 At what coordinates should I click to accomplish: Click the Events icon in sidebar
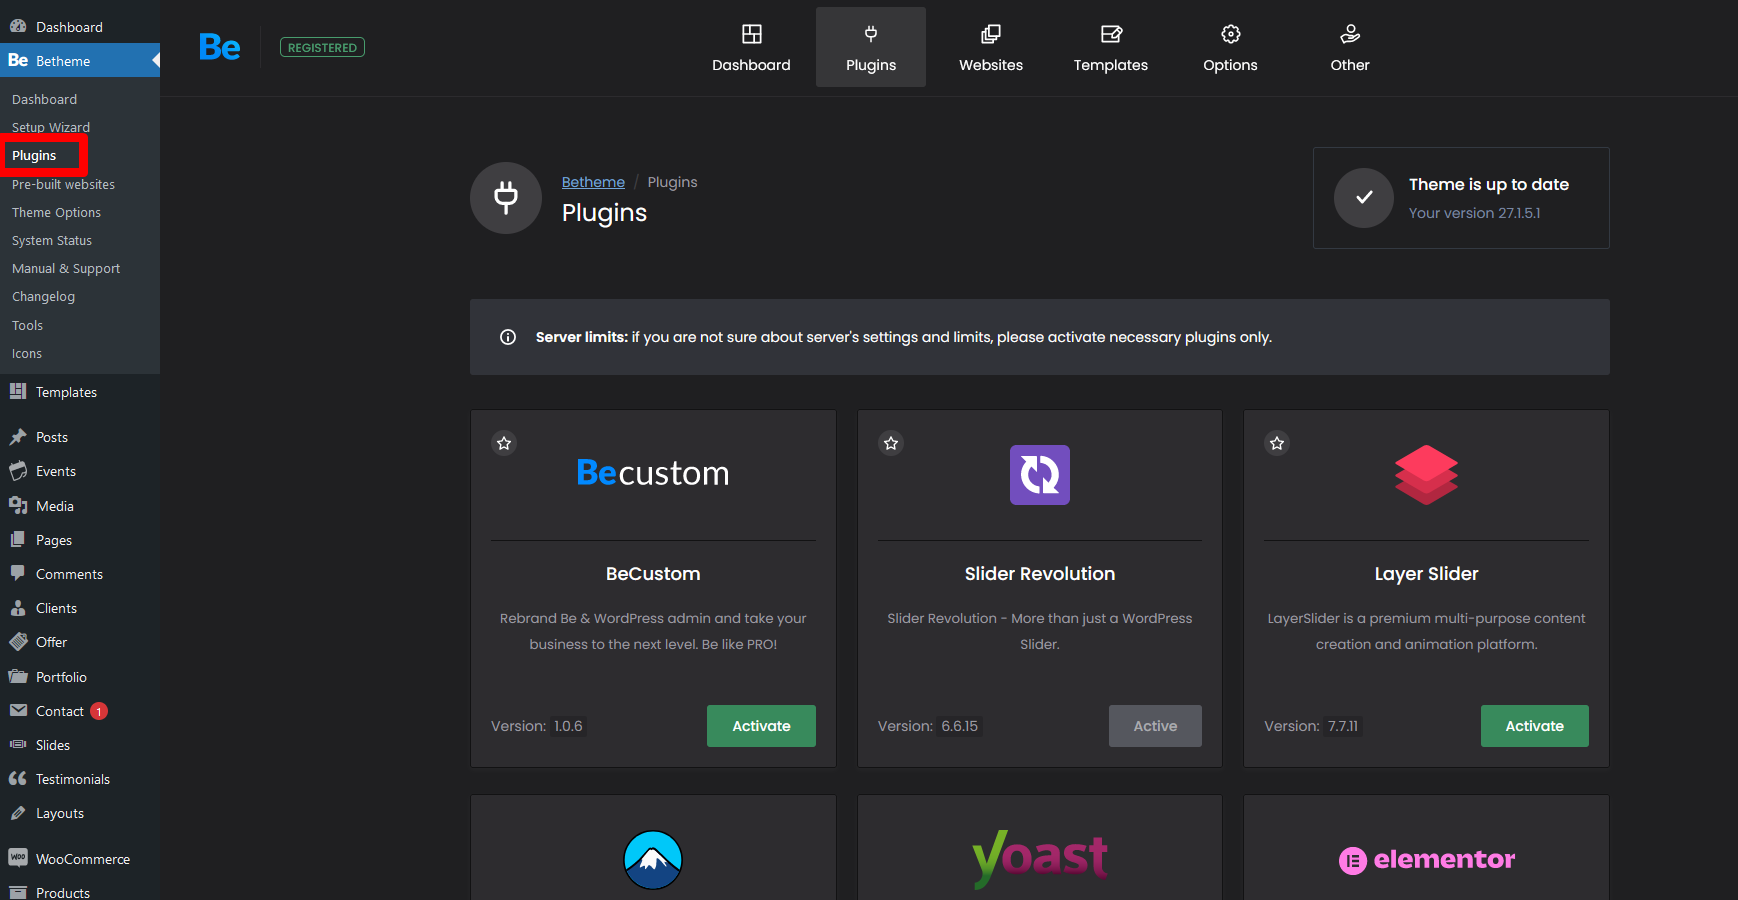point(18,471)
